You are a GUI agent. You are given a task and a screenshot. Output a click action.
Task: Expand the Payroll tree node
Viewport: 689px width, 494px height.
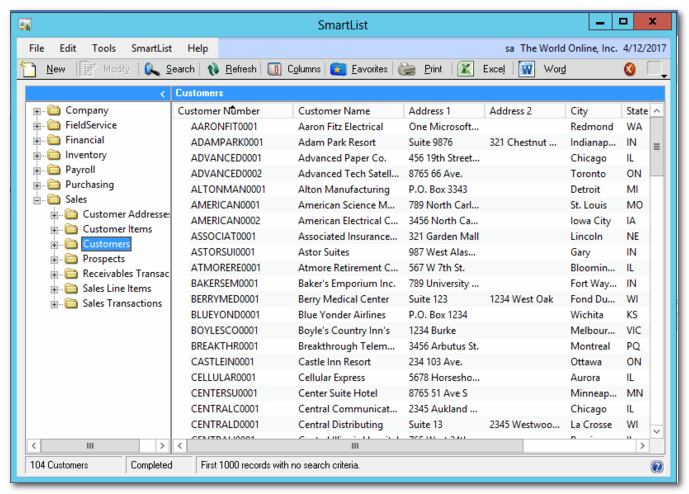37,171
